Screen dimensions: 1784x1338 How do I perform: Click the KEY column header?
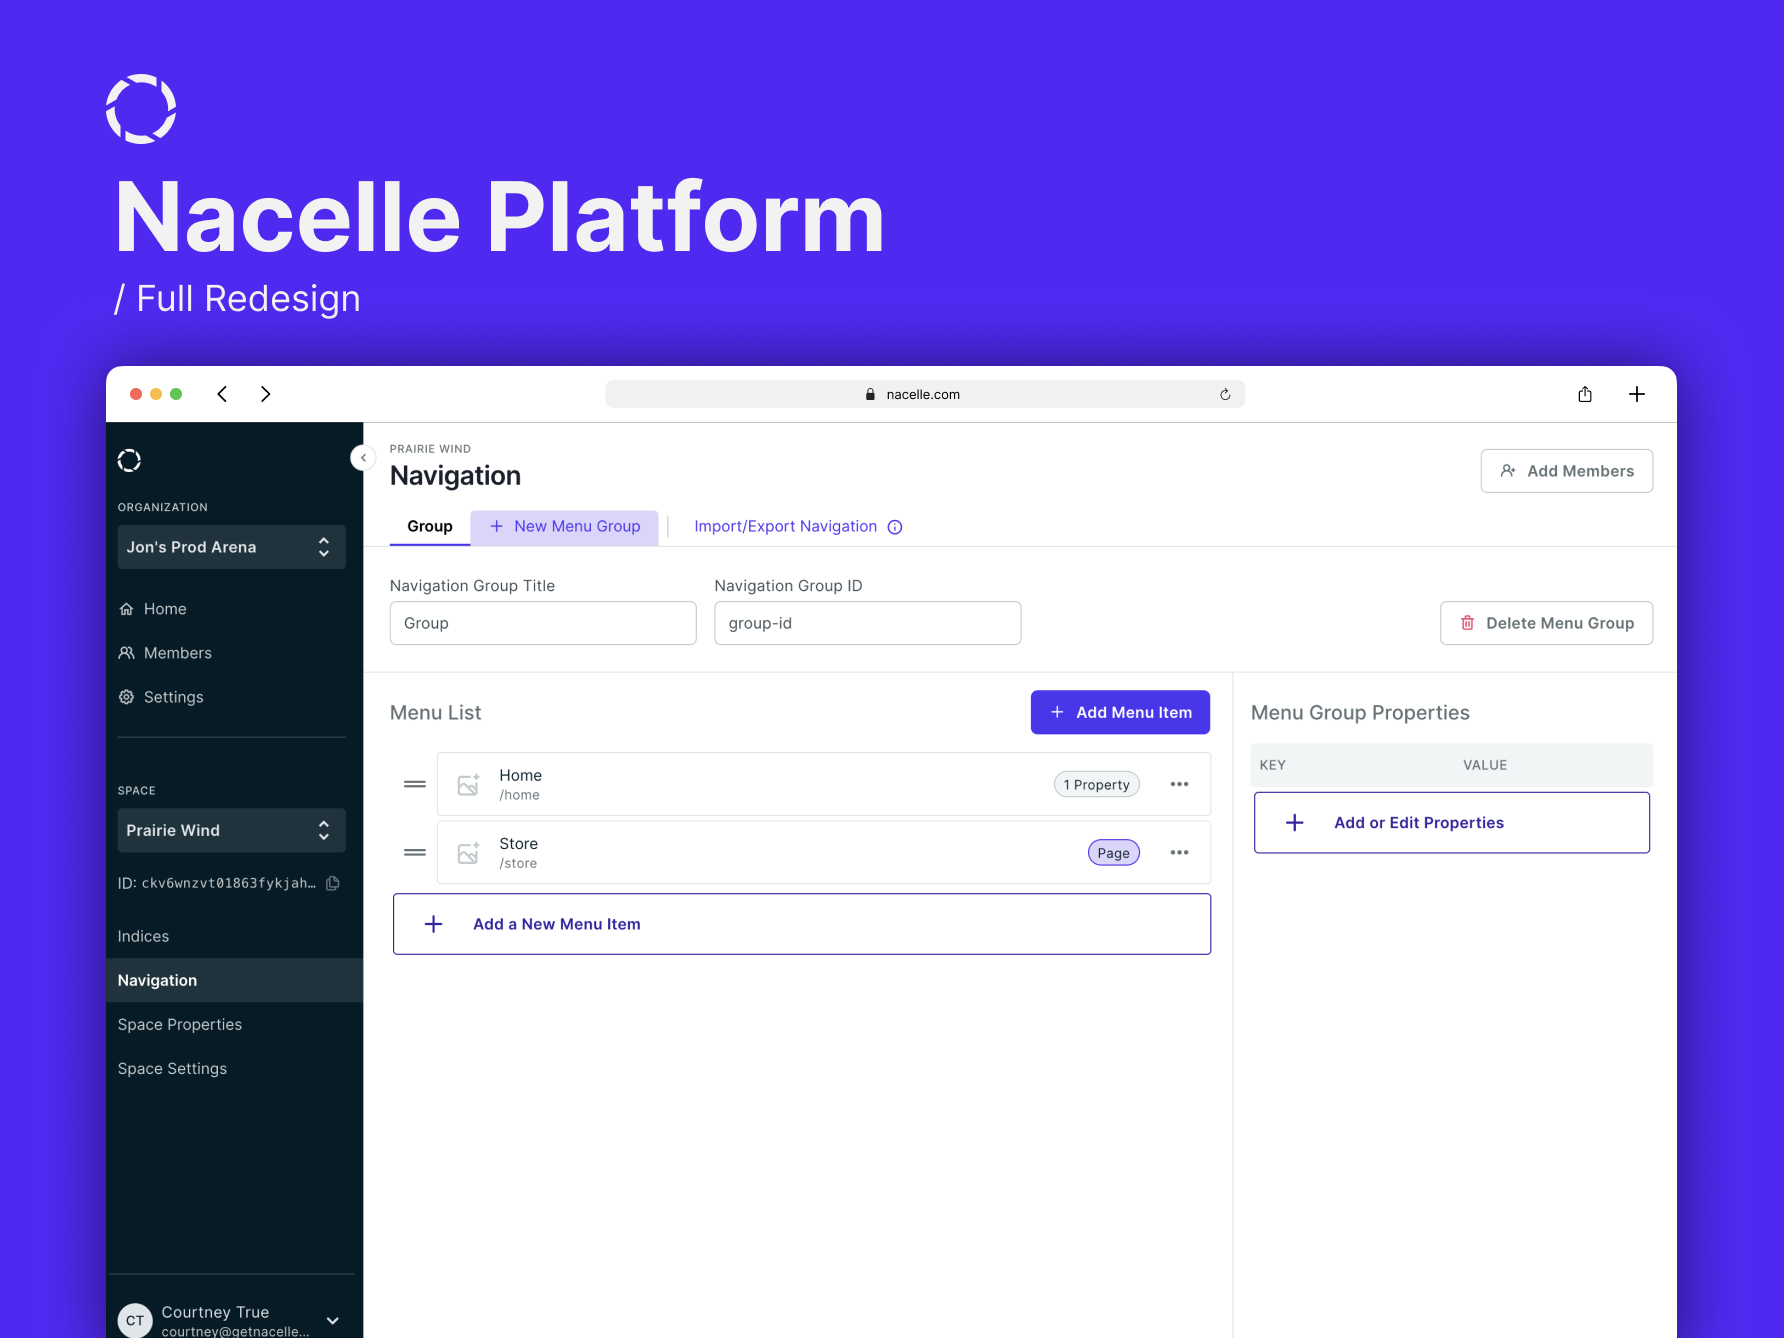pyautogui.click(x=1273, y=765)
